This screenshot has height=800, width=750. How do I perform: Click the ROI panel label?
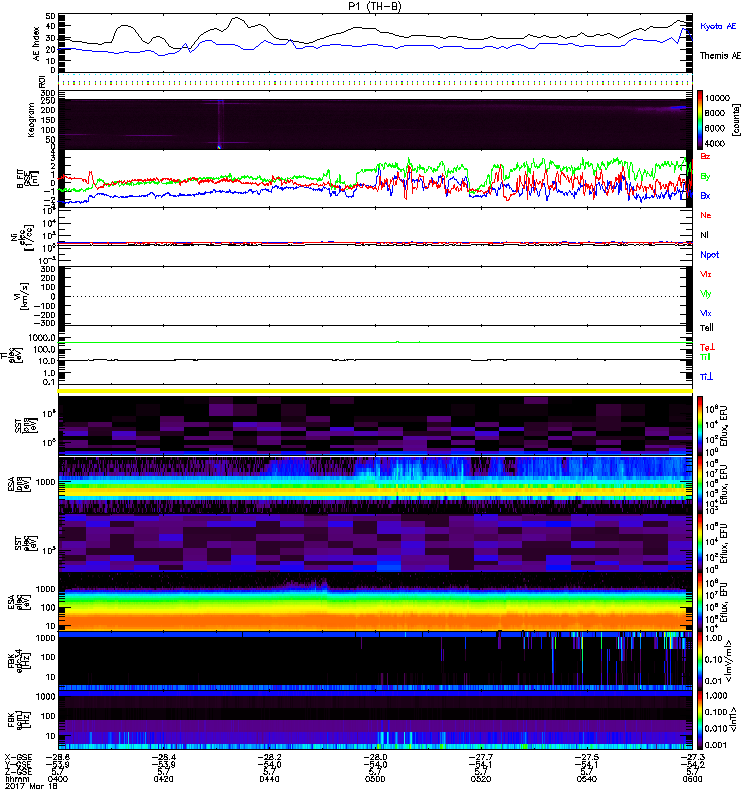pyautogui.click(x=42, y=82)
